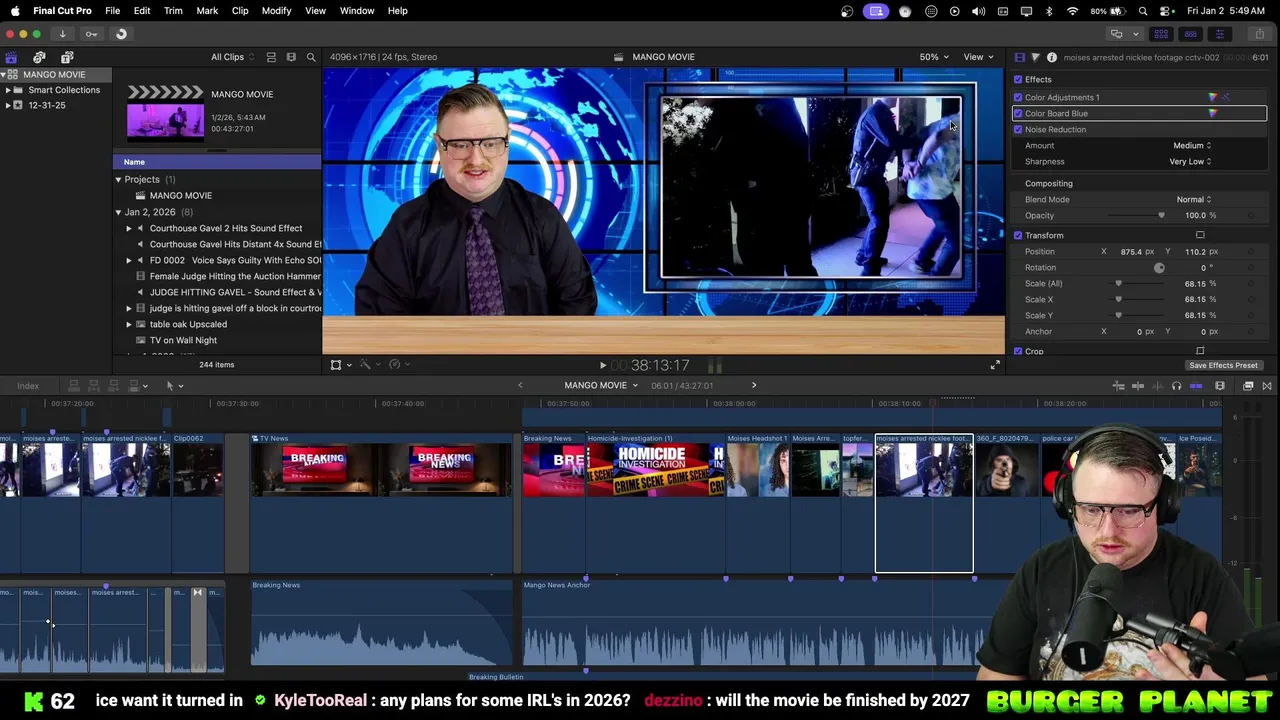This screenshot has width=1280, height=720.
Task: Collapse the Projects group
Action: click(118, 179)
